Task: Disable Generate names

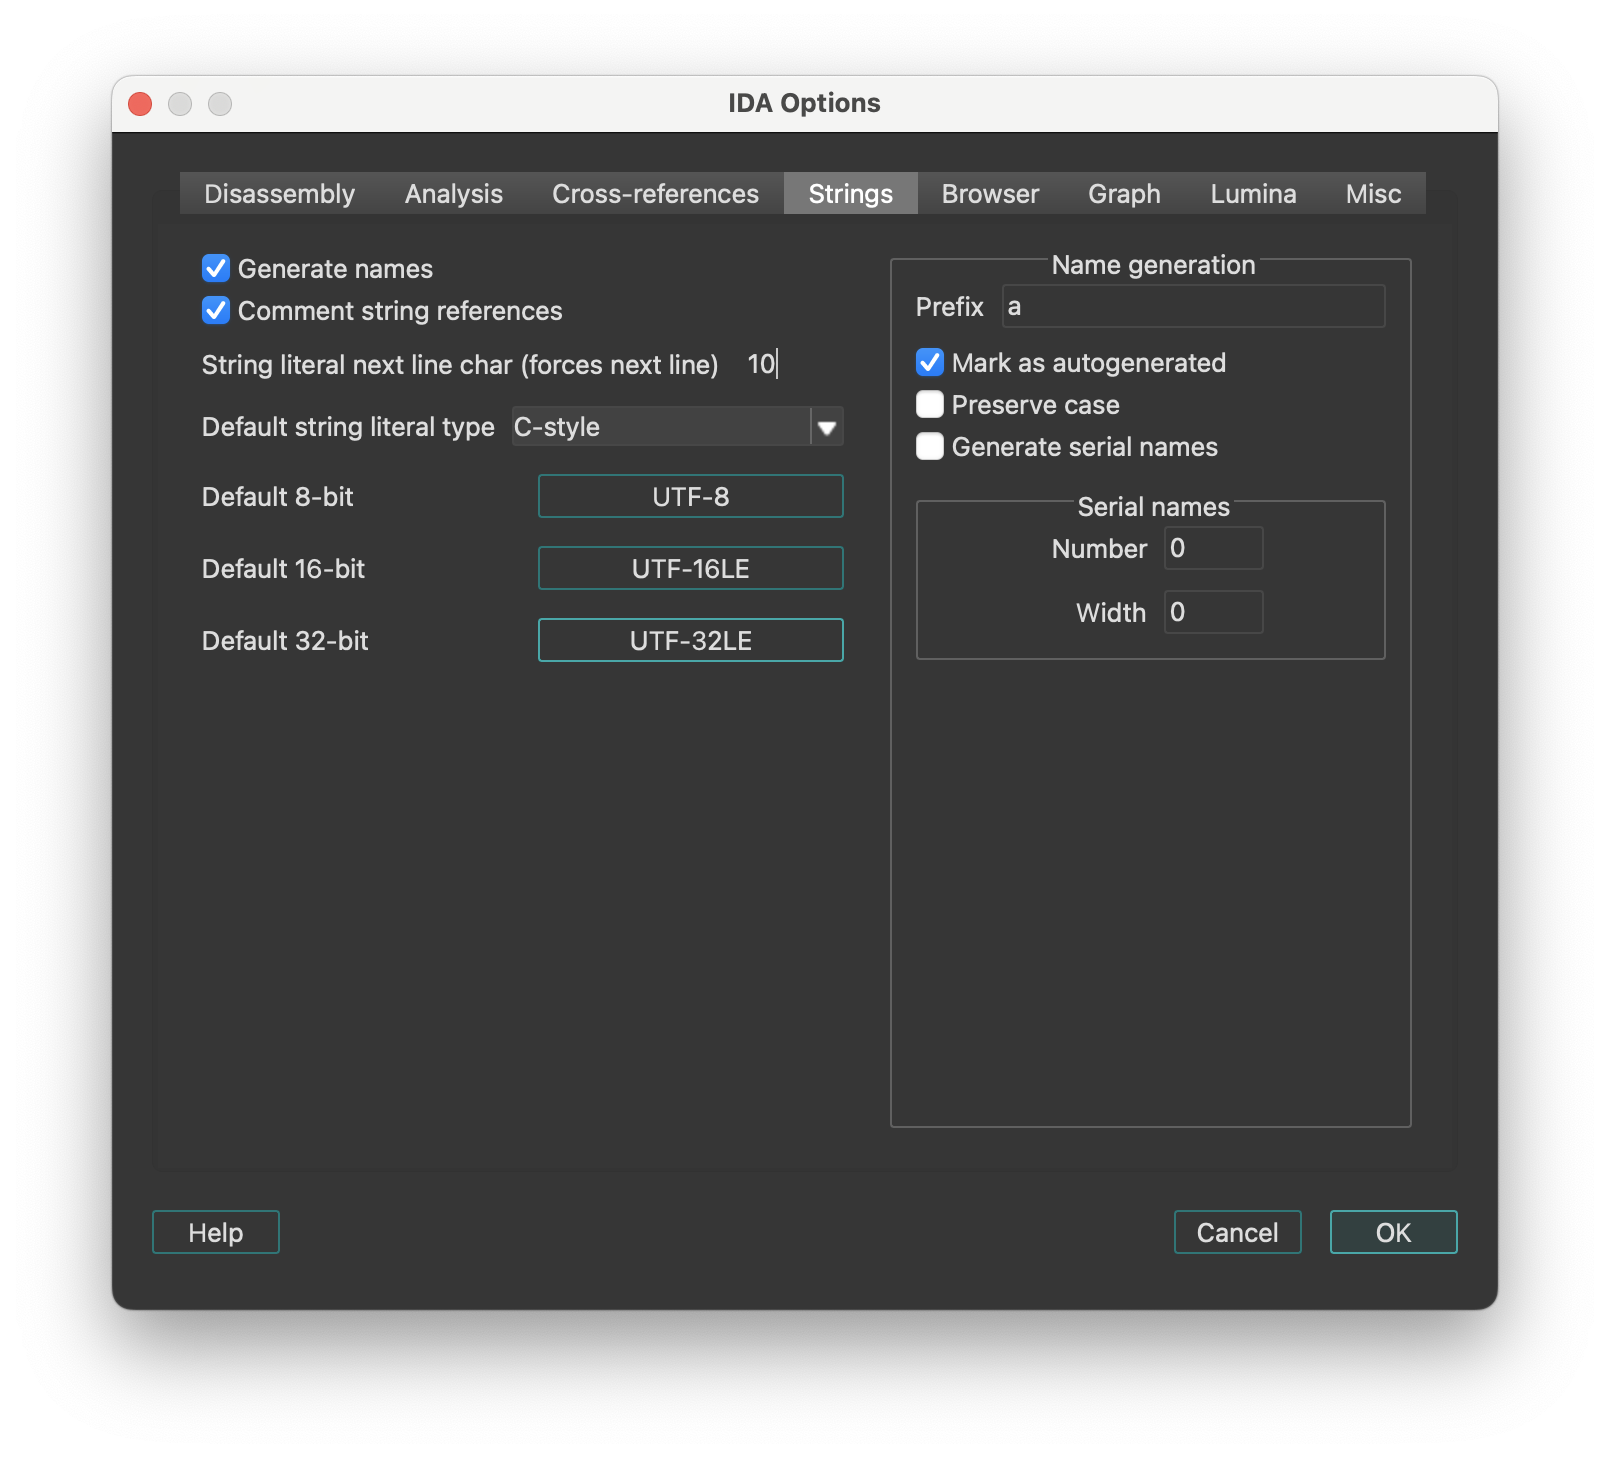Action: (x=215, y=268)
